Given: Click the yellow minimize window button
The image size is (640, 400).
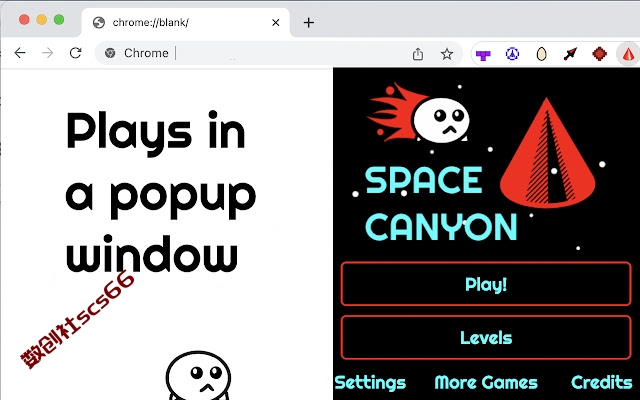Looking at the screenshot, I should [x=42, y=20].
